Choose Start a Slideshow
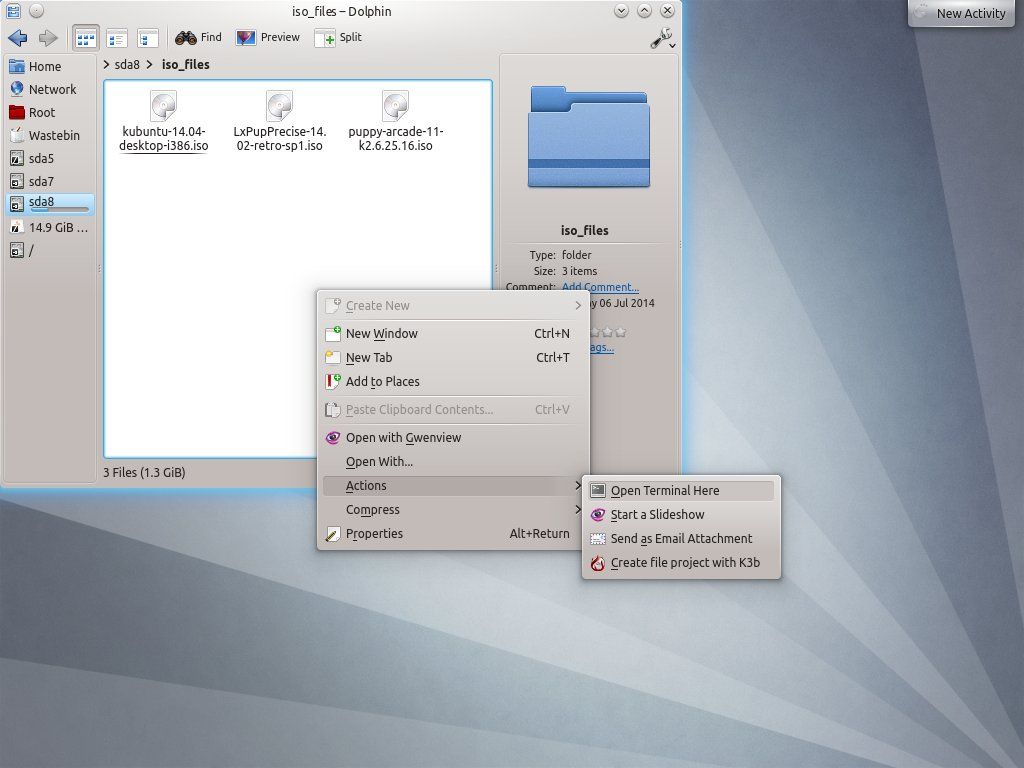This screenshot has width=1024, height=768. point(680,515)
